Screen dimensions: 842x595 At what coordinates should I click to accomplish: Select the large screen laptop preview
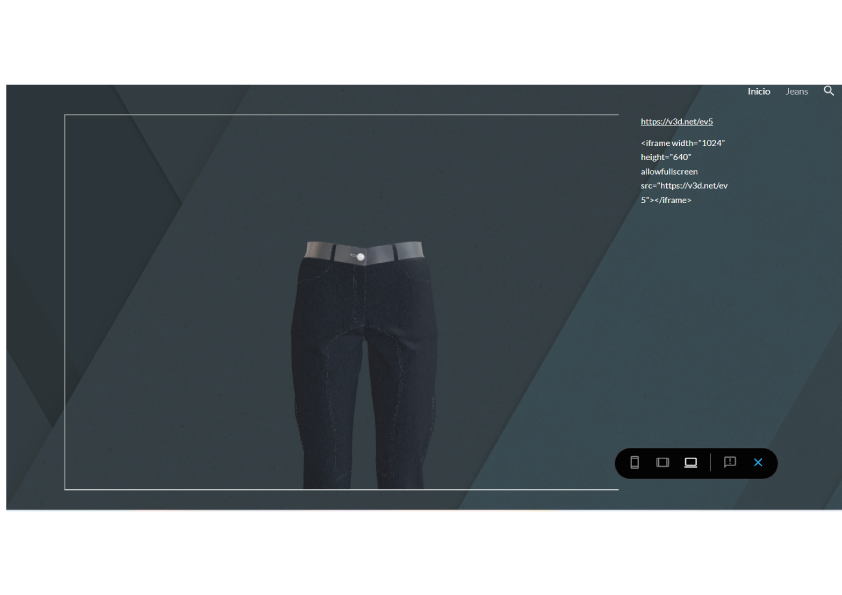(691, 462)
